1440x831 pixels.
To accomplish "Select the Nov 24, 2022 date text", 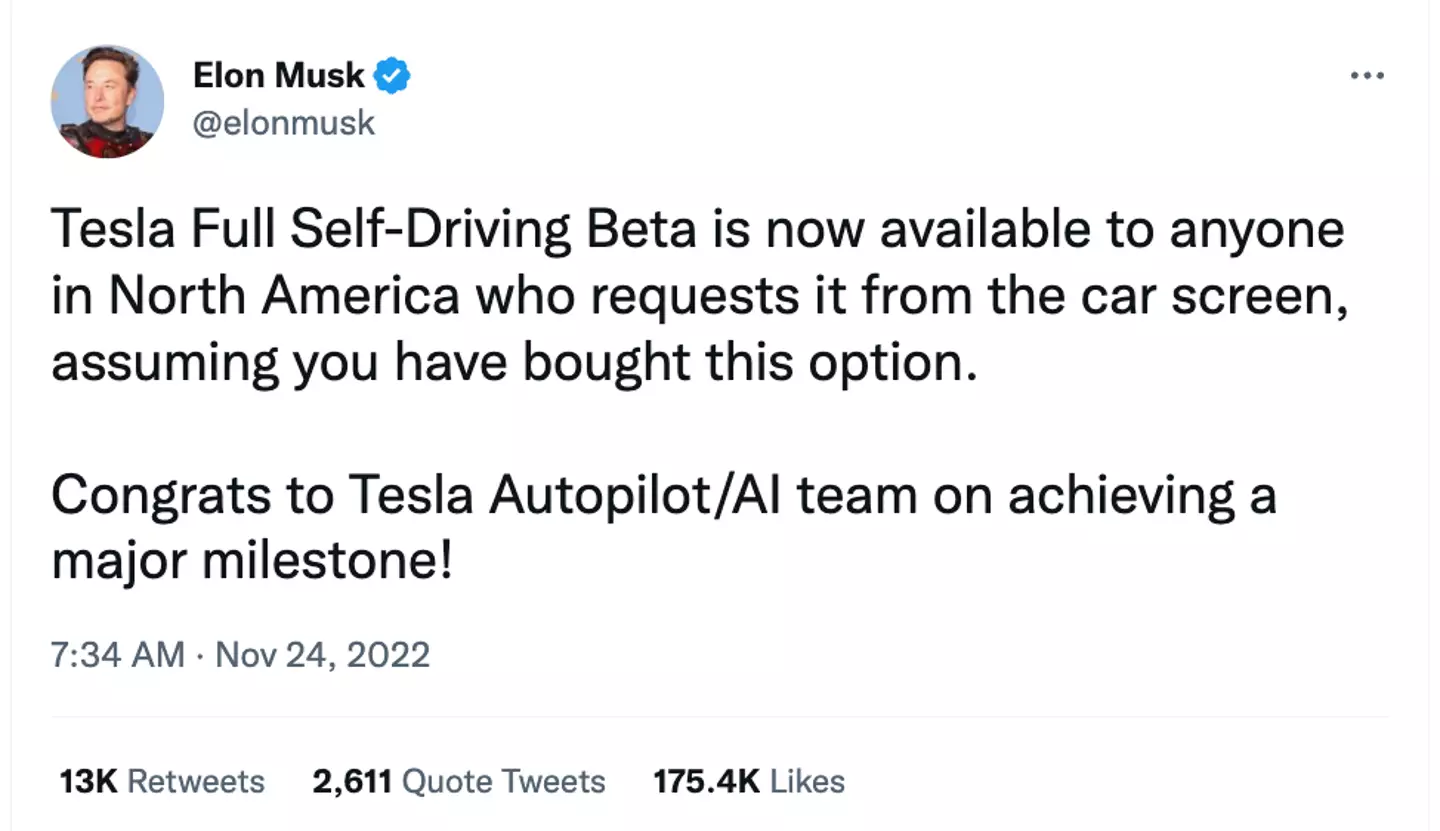I will point(320,655).
